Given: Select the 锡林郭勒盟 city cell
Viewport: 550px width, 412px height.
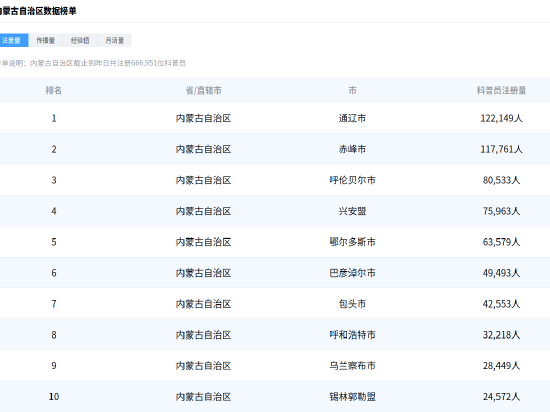Looking at the screenshot, I should (353, 397).
